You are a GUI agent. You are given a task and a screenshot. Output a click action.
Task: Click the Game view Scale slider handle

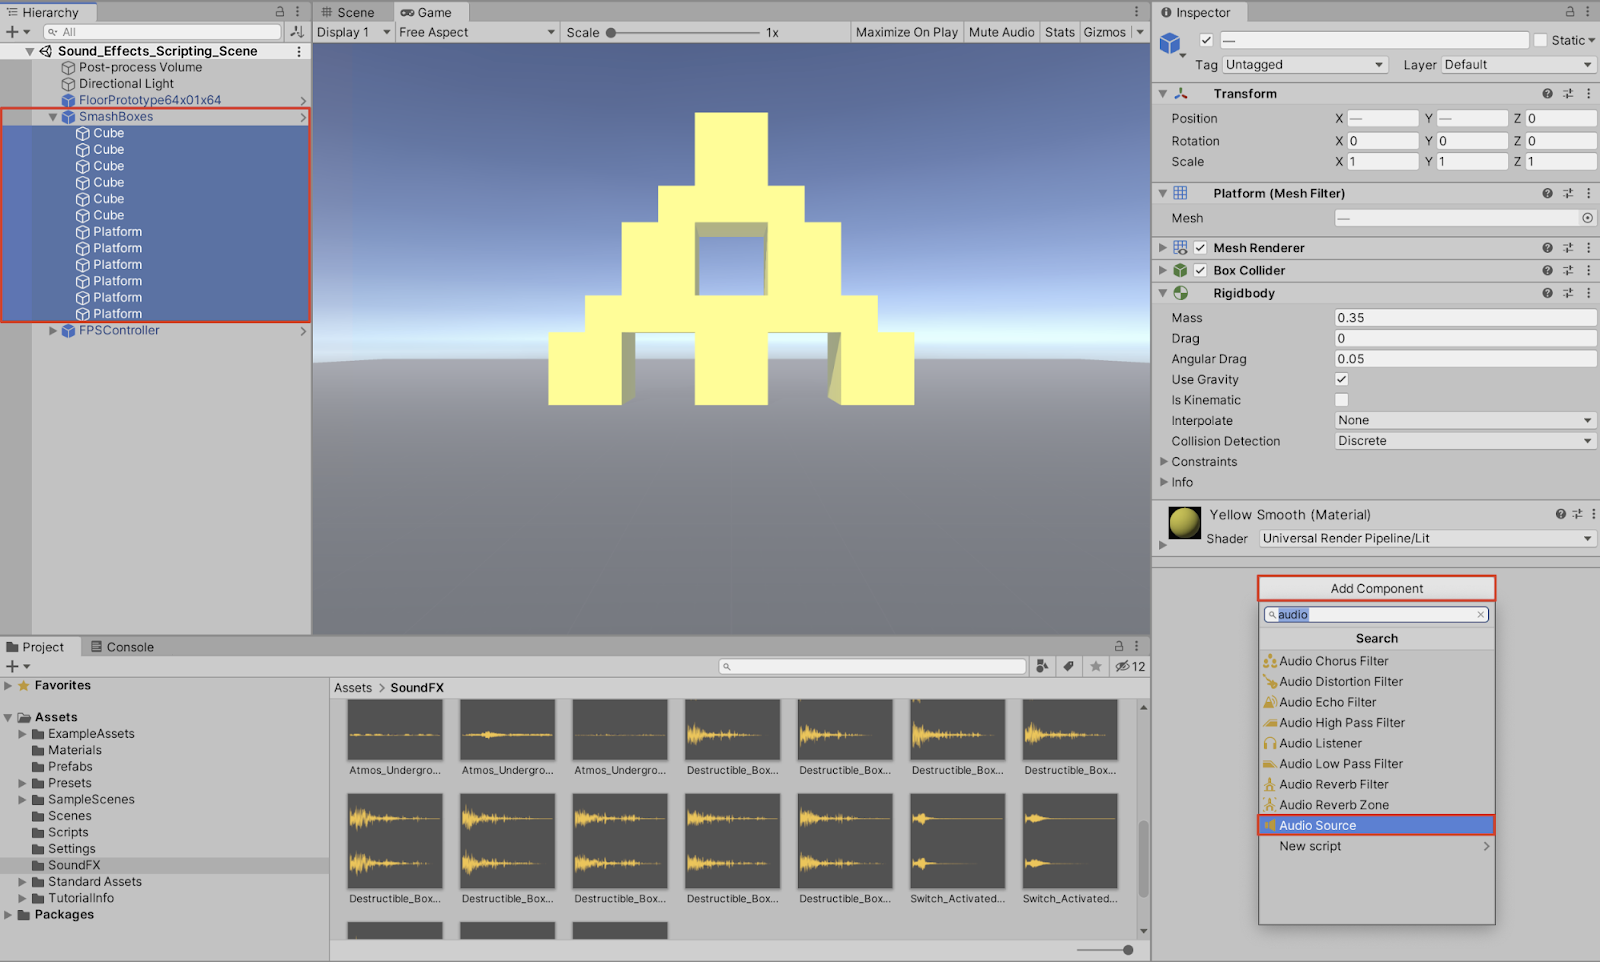coord(611,33)
